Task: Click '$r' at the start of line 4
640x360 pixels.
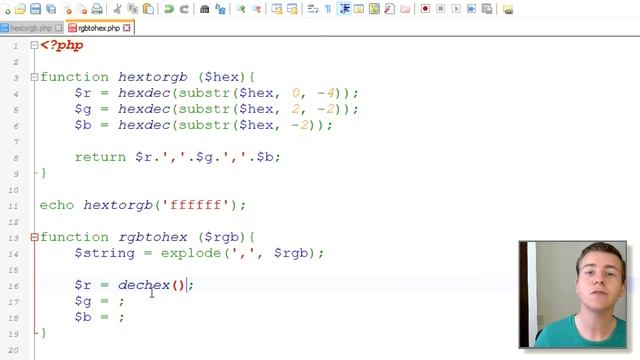Action: click(83, 93)
